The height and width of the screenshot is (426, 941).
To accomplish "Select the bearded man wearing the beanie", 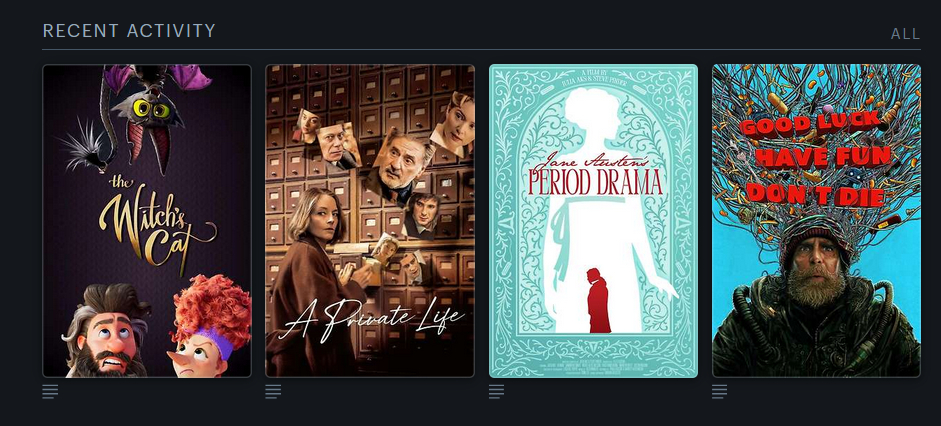I will click(816, 300).
